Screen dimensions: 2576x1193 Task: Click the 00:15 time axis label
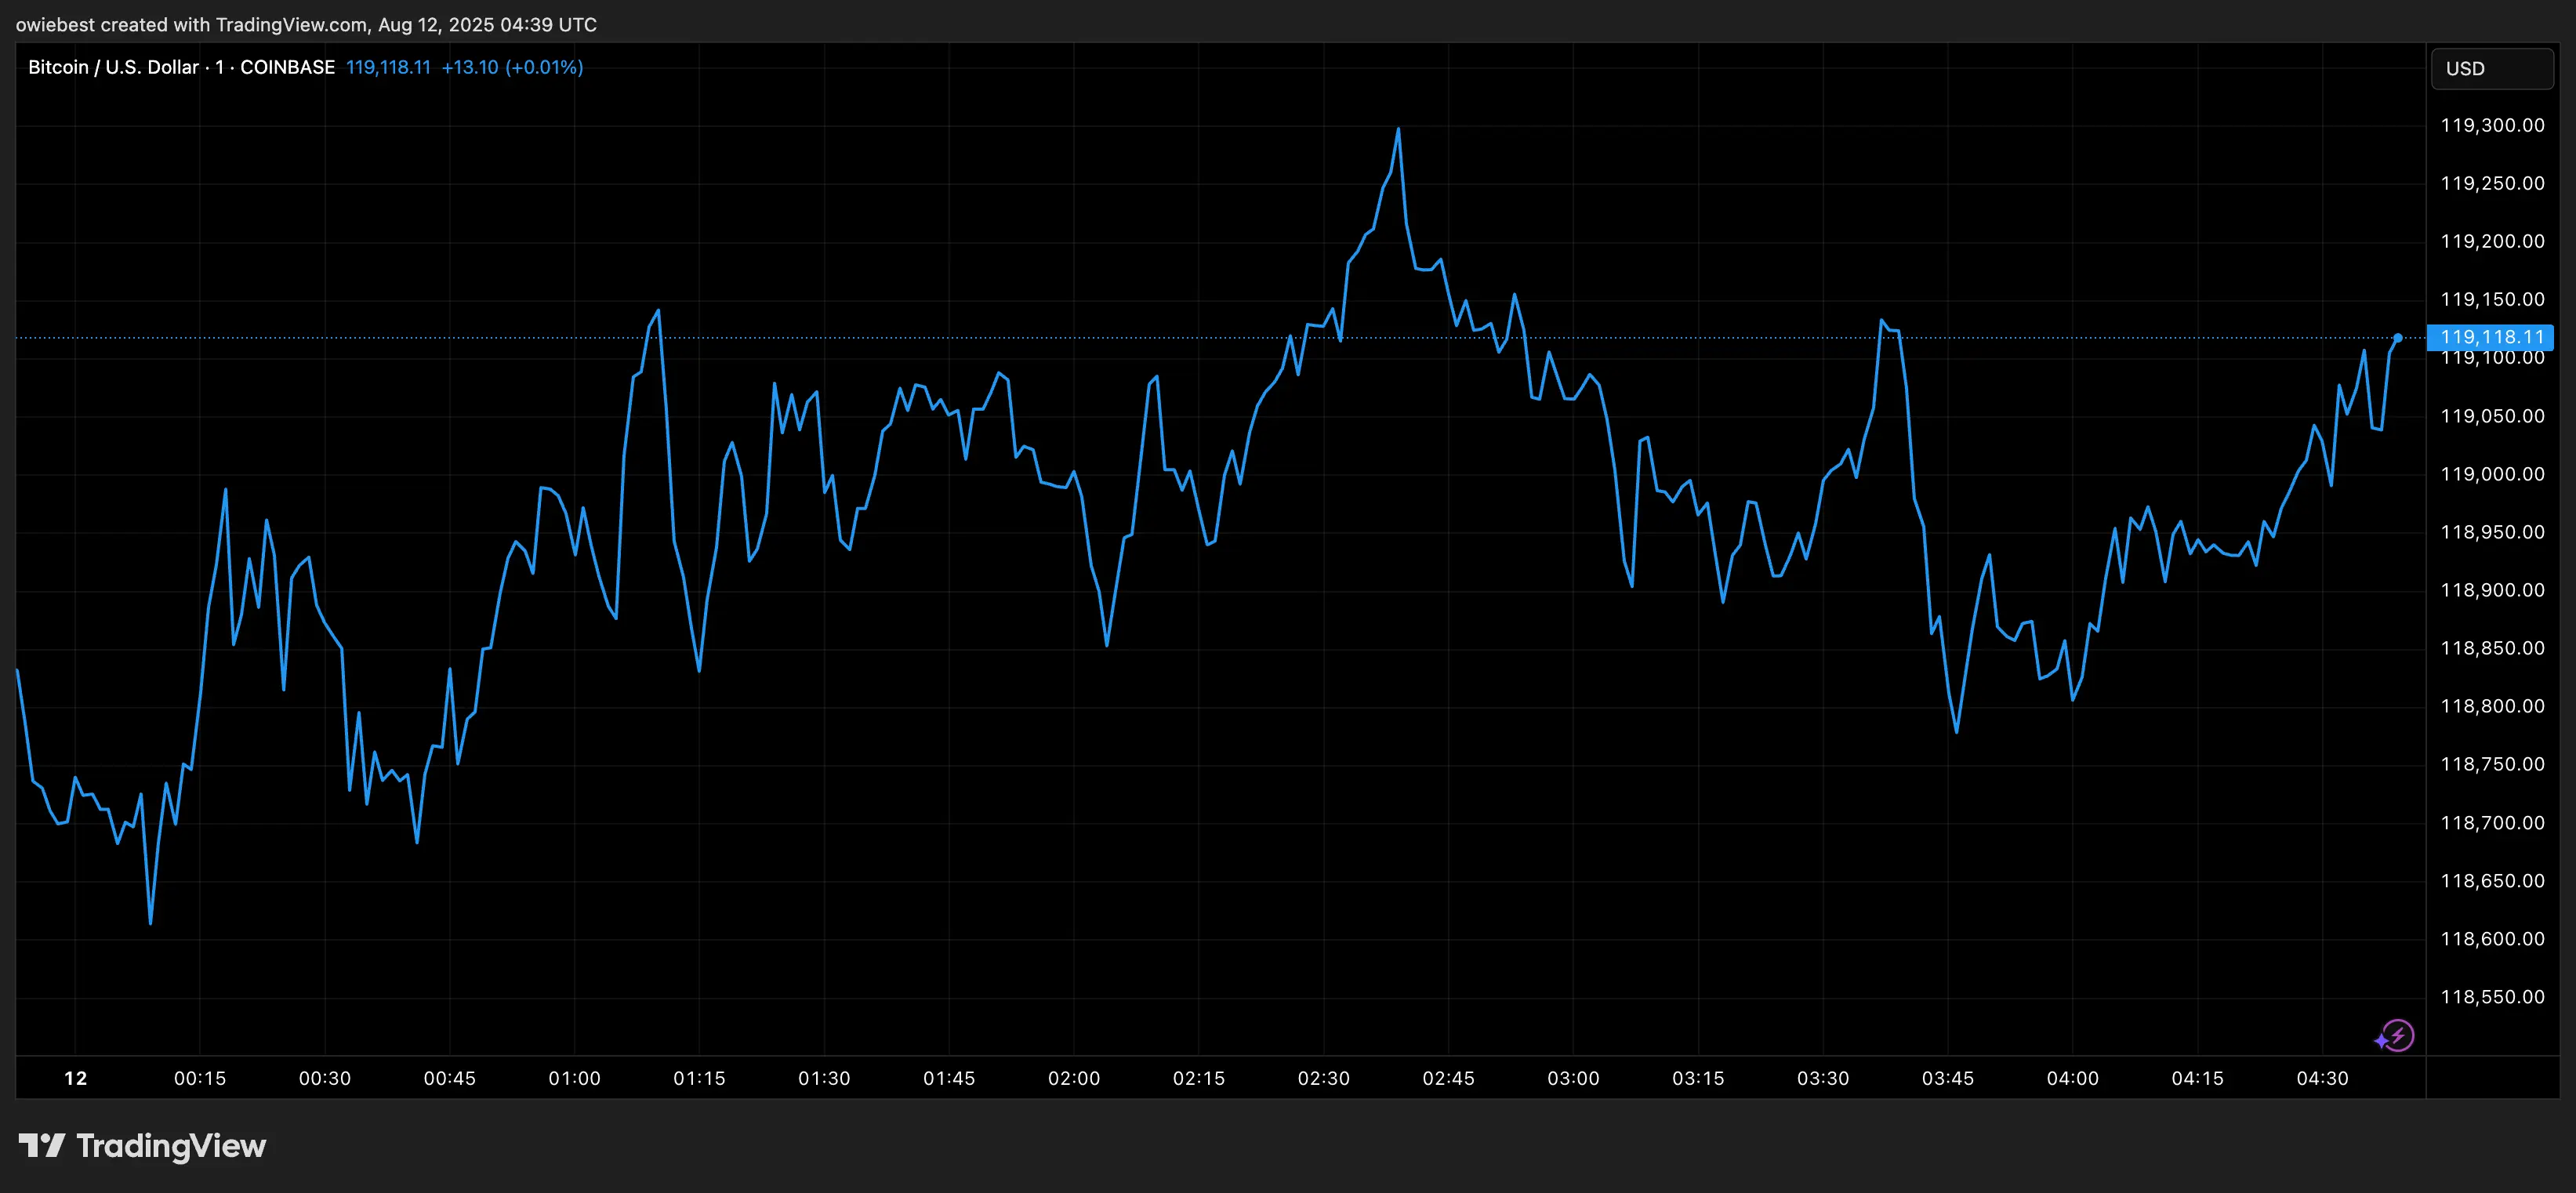point(200,1078)
